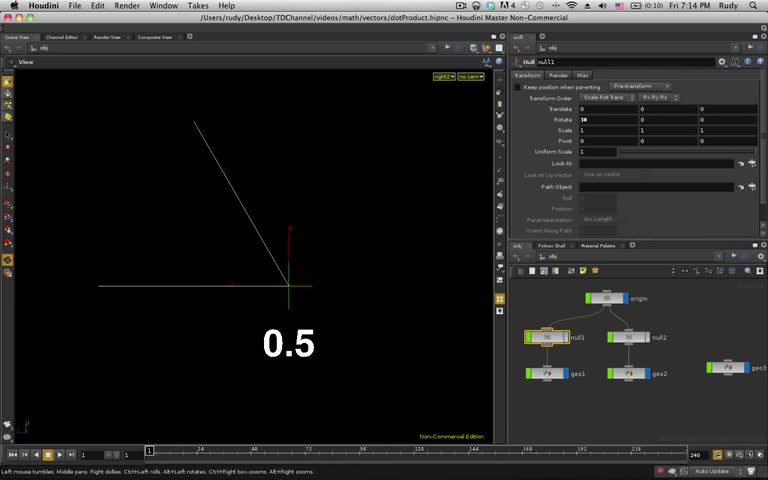Click the play forward button in playbar

pyautogui.click(x=60, y=455)
